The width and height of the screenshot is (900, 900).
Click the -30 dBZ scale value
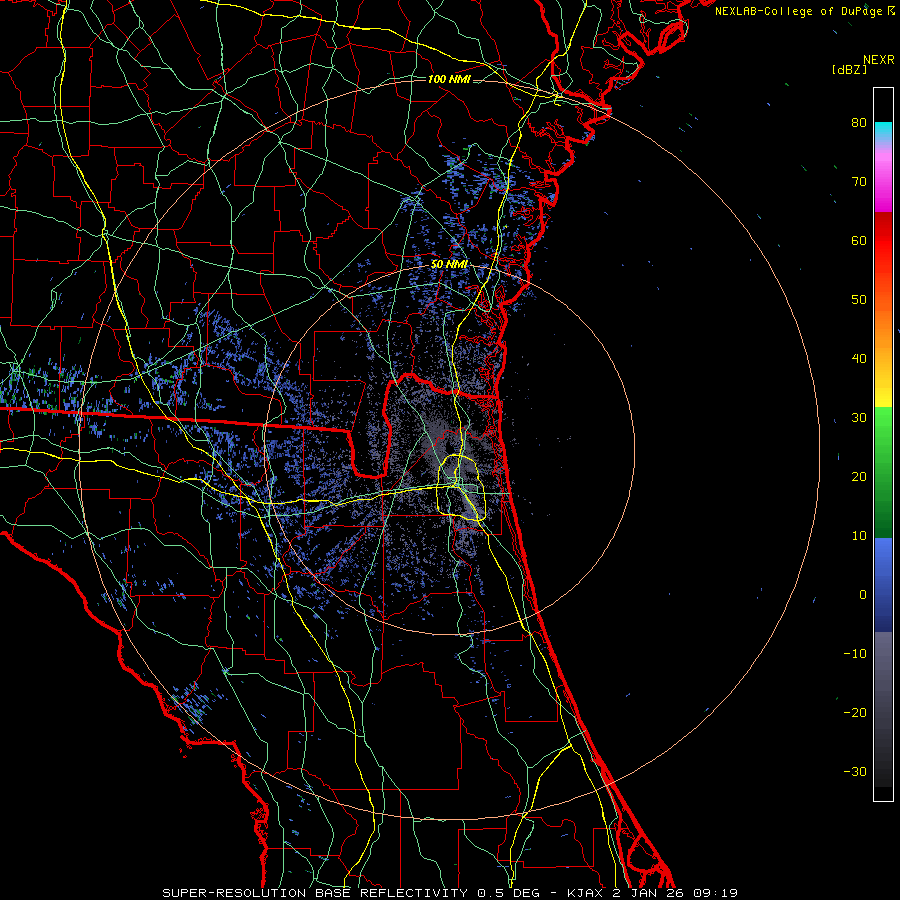click(855, 771)
